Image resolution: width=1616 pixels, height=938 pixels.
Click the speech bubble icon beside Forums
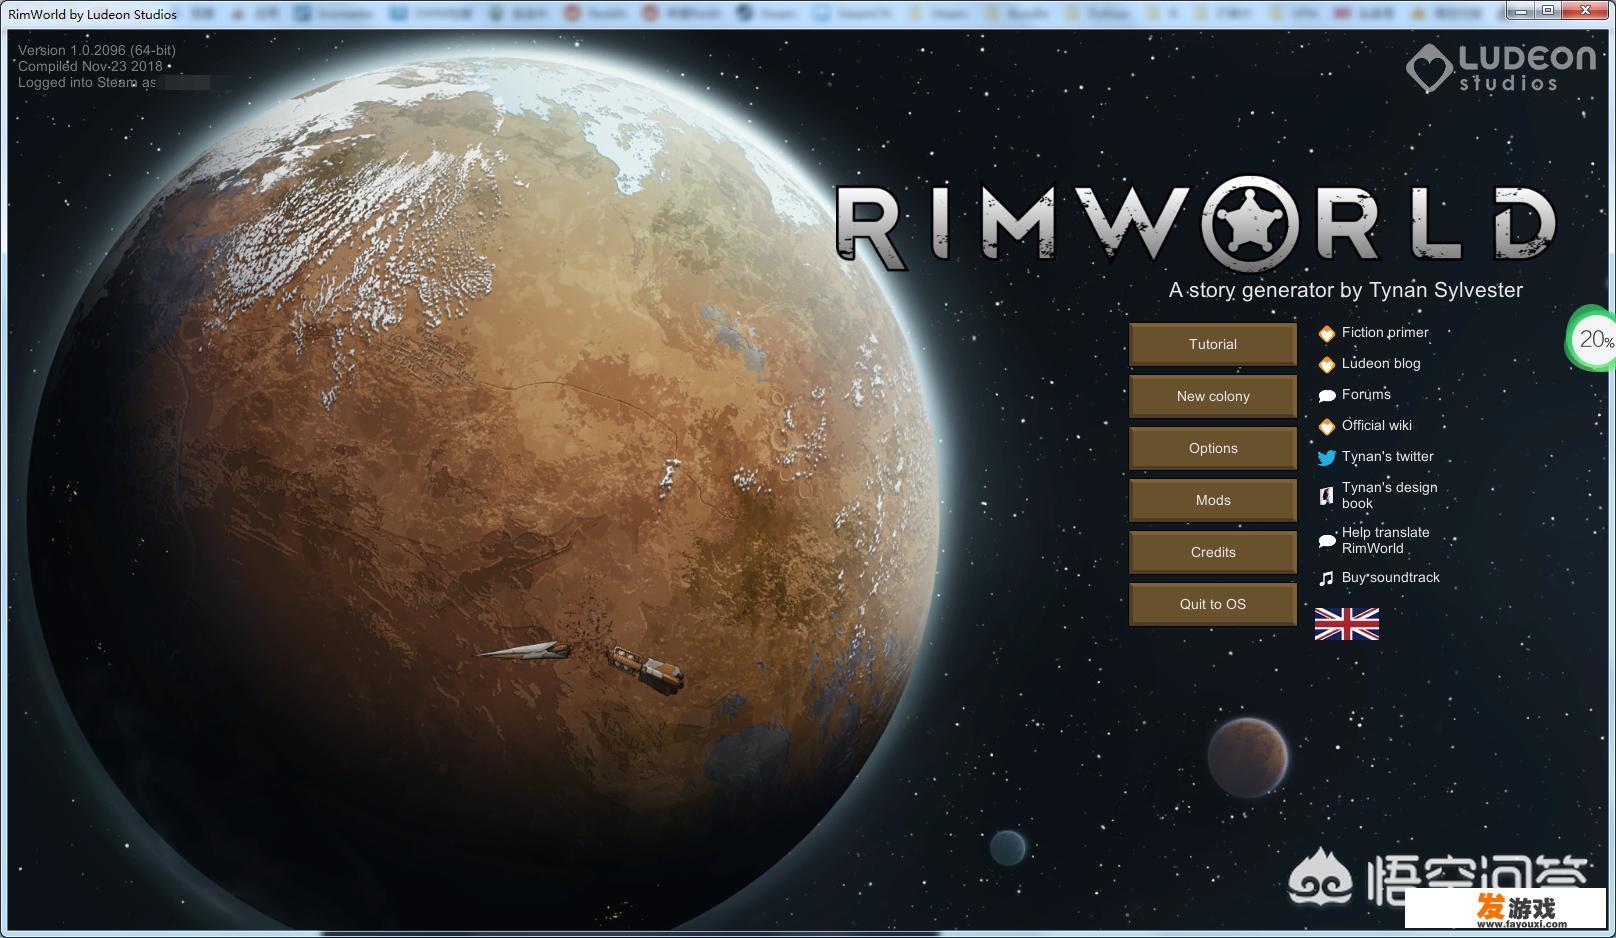coord(1327,395)
